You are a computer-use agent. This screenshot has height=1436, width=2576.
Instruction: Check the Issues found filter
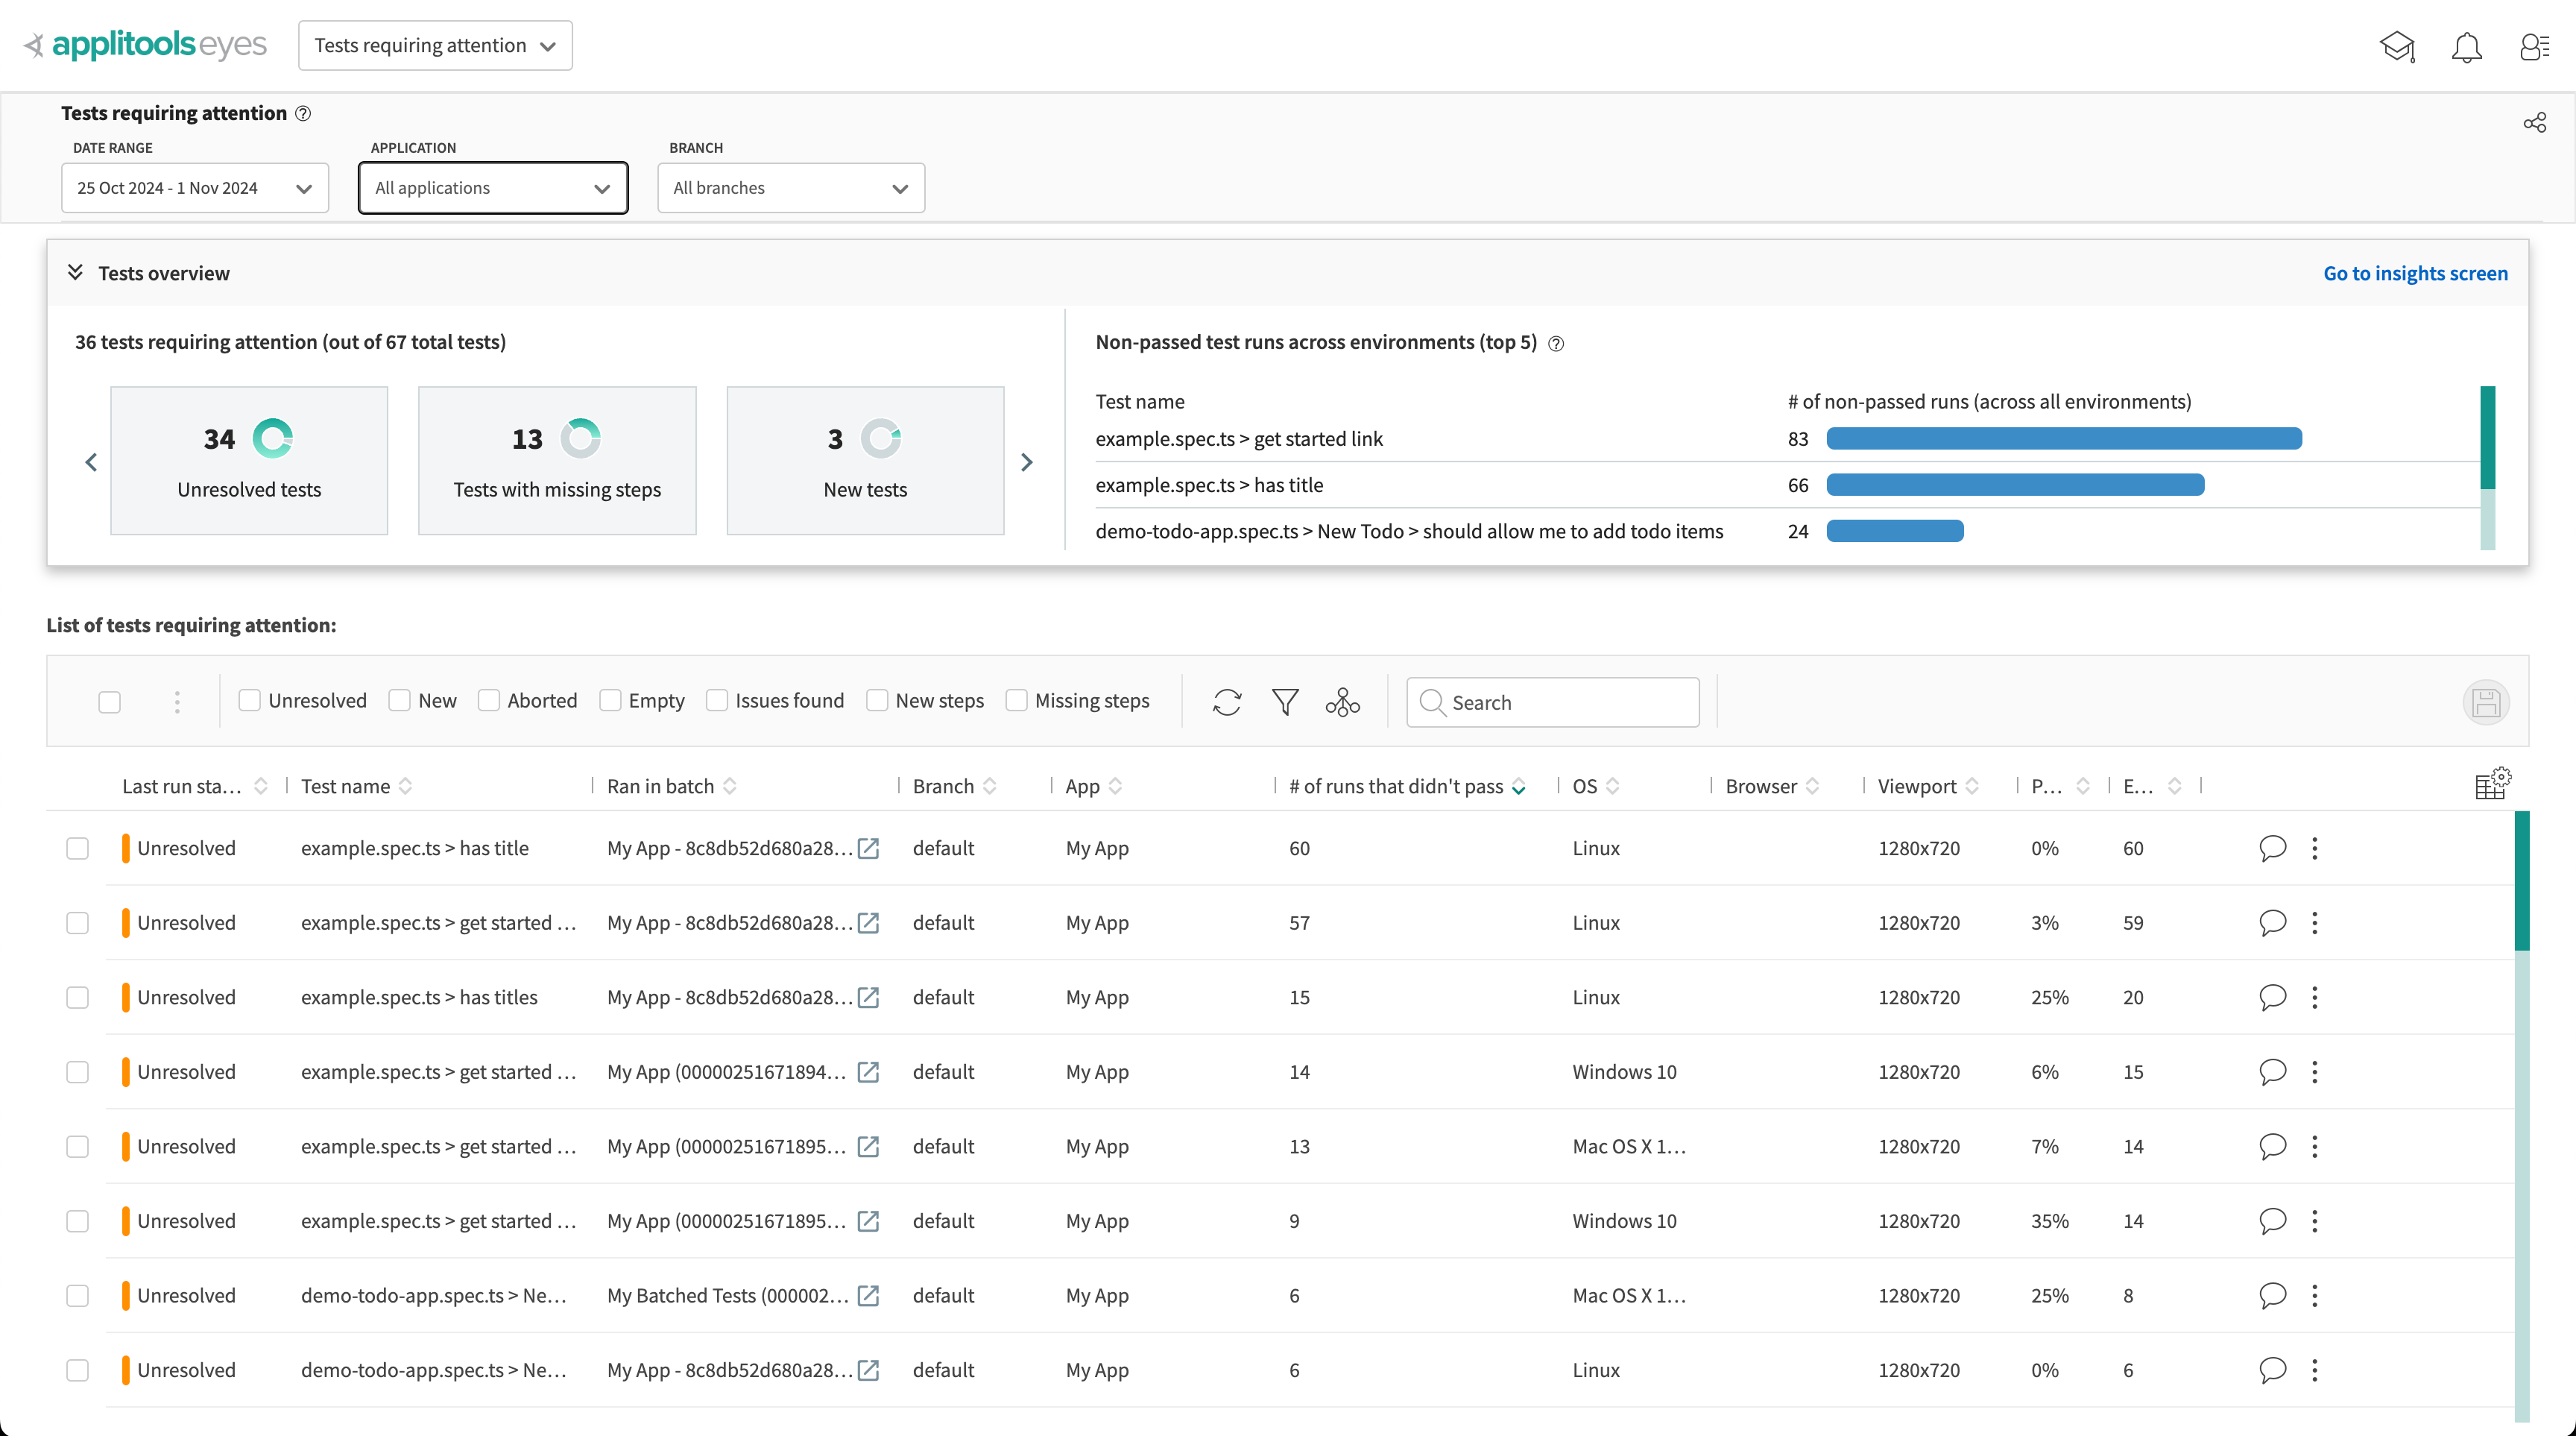pyautogui.click(x=717, y=701)
